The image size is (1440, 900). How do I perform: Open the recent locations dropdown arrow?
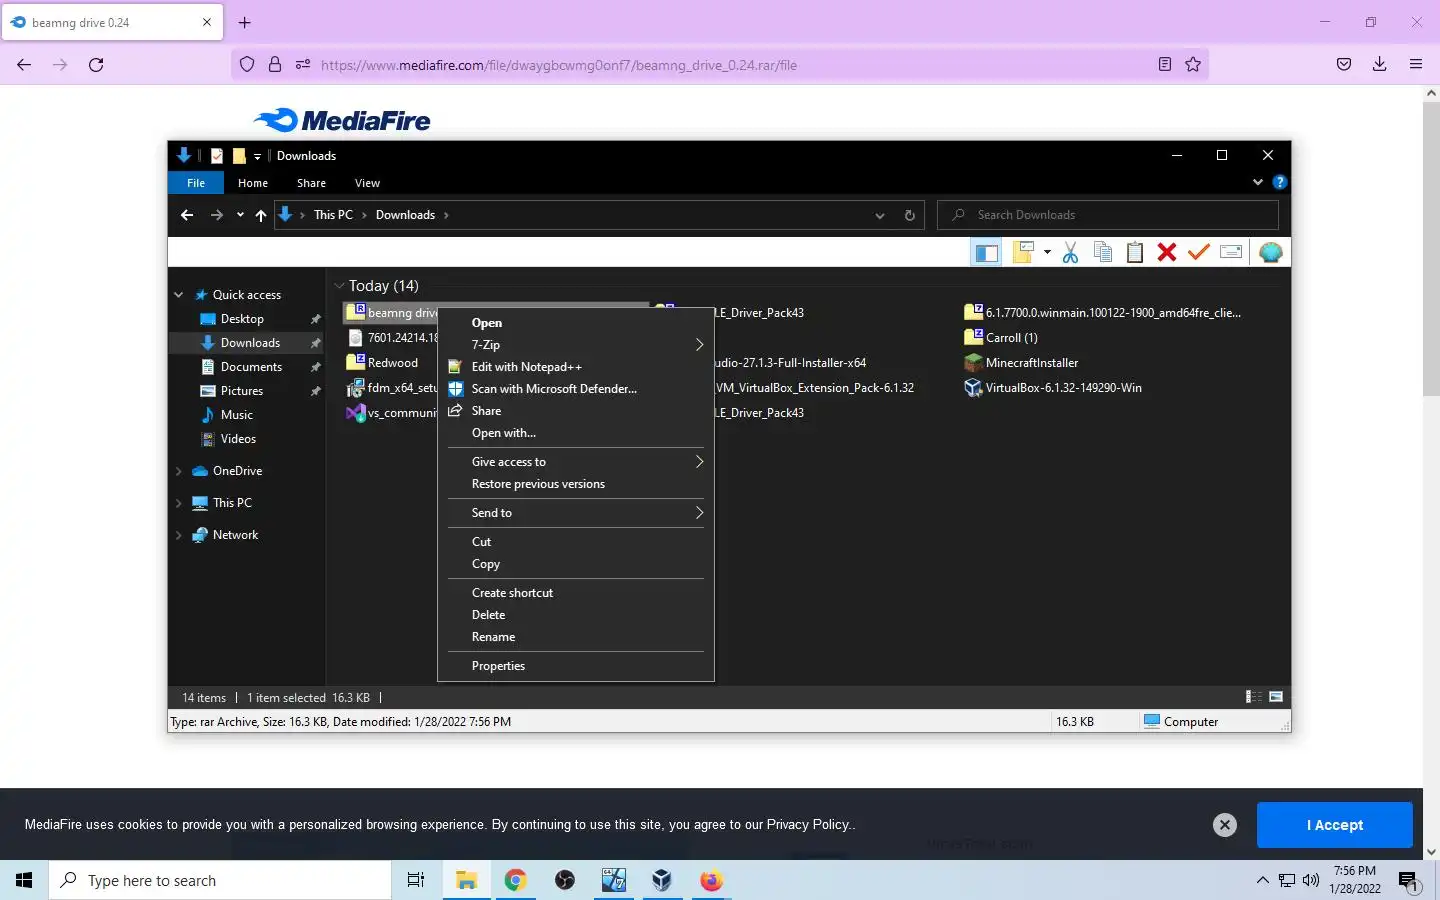[240, 215]
